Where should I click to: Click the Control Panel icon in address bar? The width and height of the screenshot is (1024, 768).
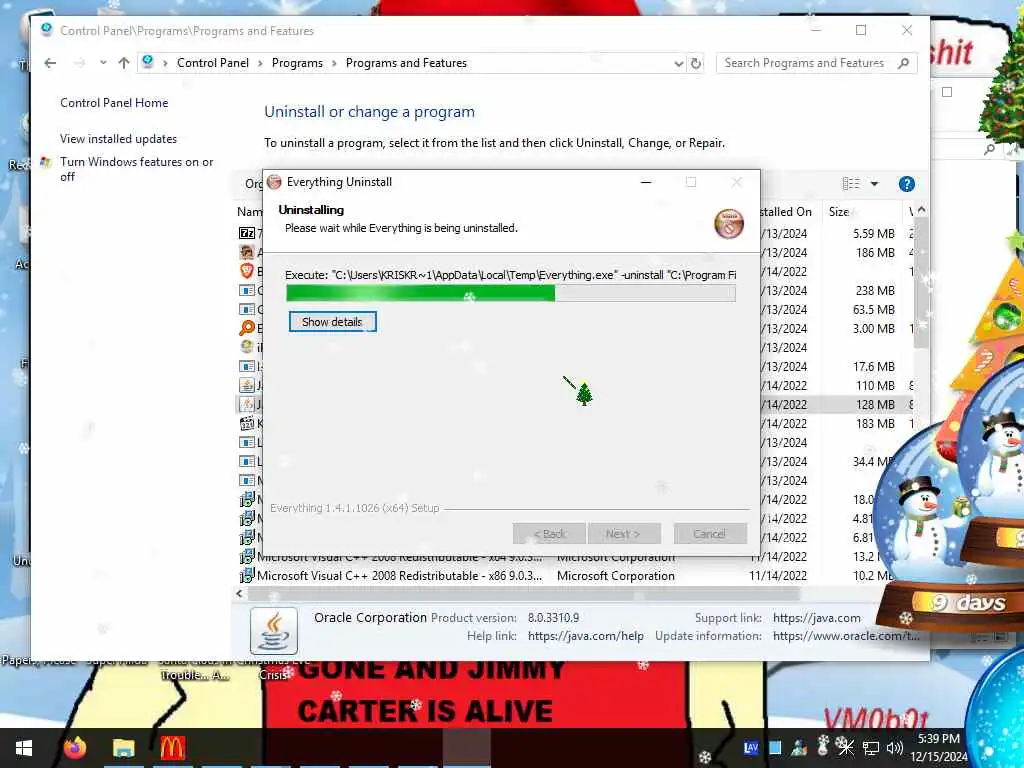click(x=148, y=62)
